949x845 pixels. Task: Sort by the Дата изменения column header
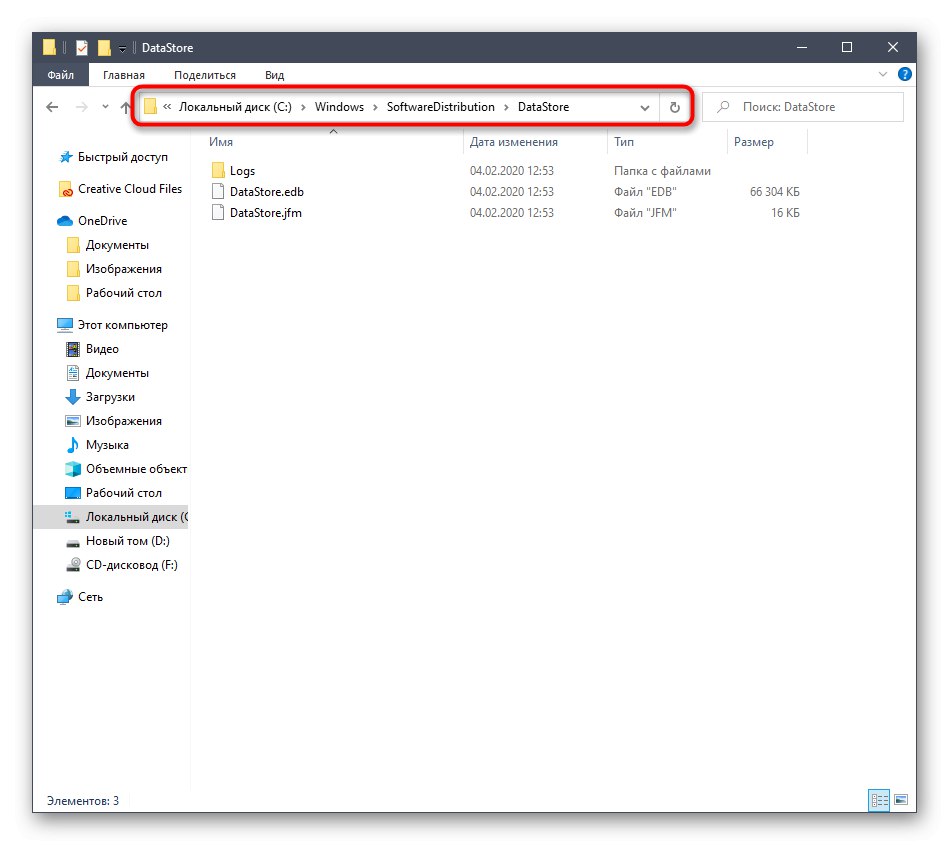[x=513, y=142]
